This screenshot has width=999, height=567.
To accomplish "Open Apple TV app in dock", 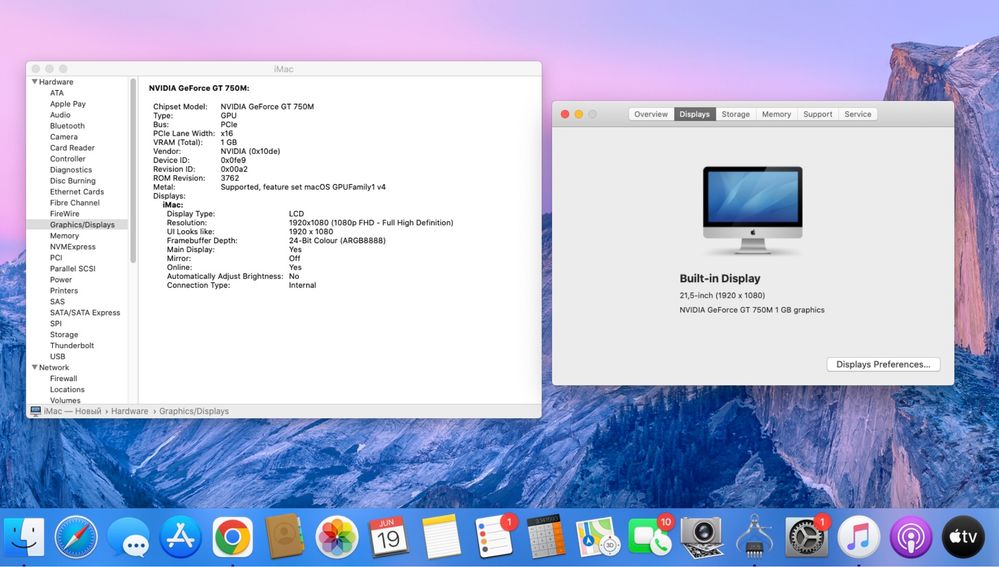I will 963,537.
